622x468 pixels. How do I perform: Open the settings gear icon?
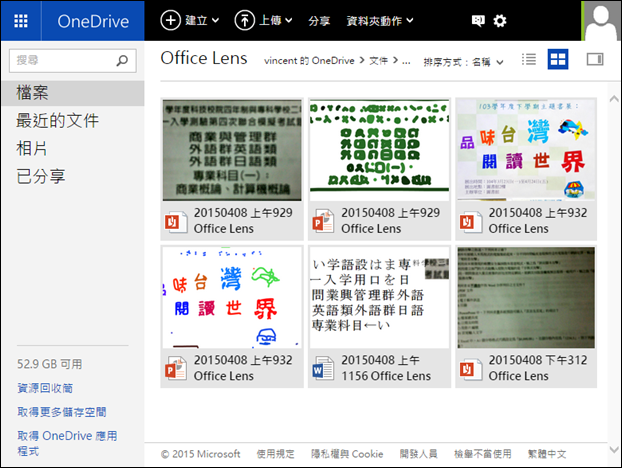500,21
